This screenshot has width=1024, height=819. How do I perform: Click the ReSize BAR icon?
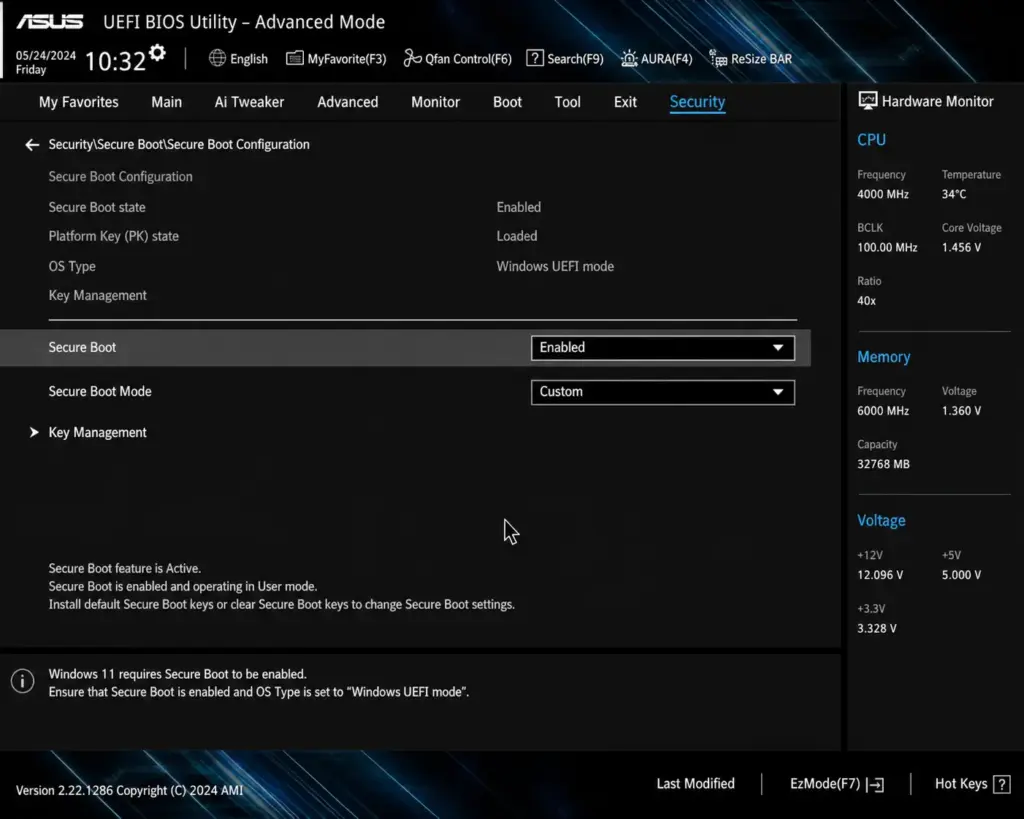click(x=718, y=58)
